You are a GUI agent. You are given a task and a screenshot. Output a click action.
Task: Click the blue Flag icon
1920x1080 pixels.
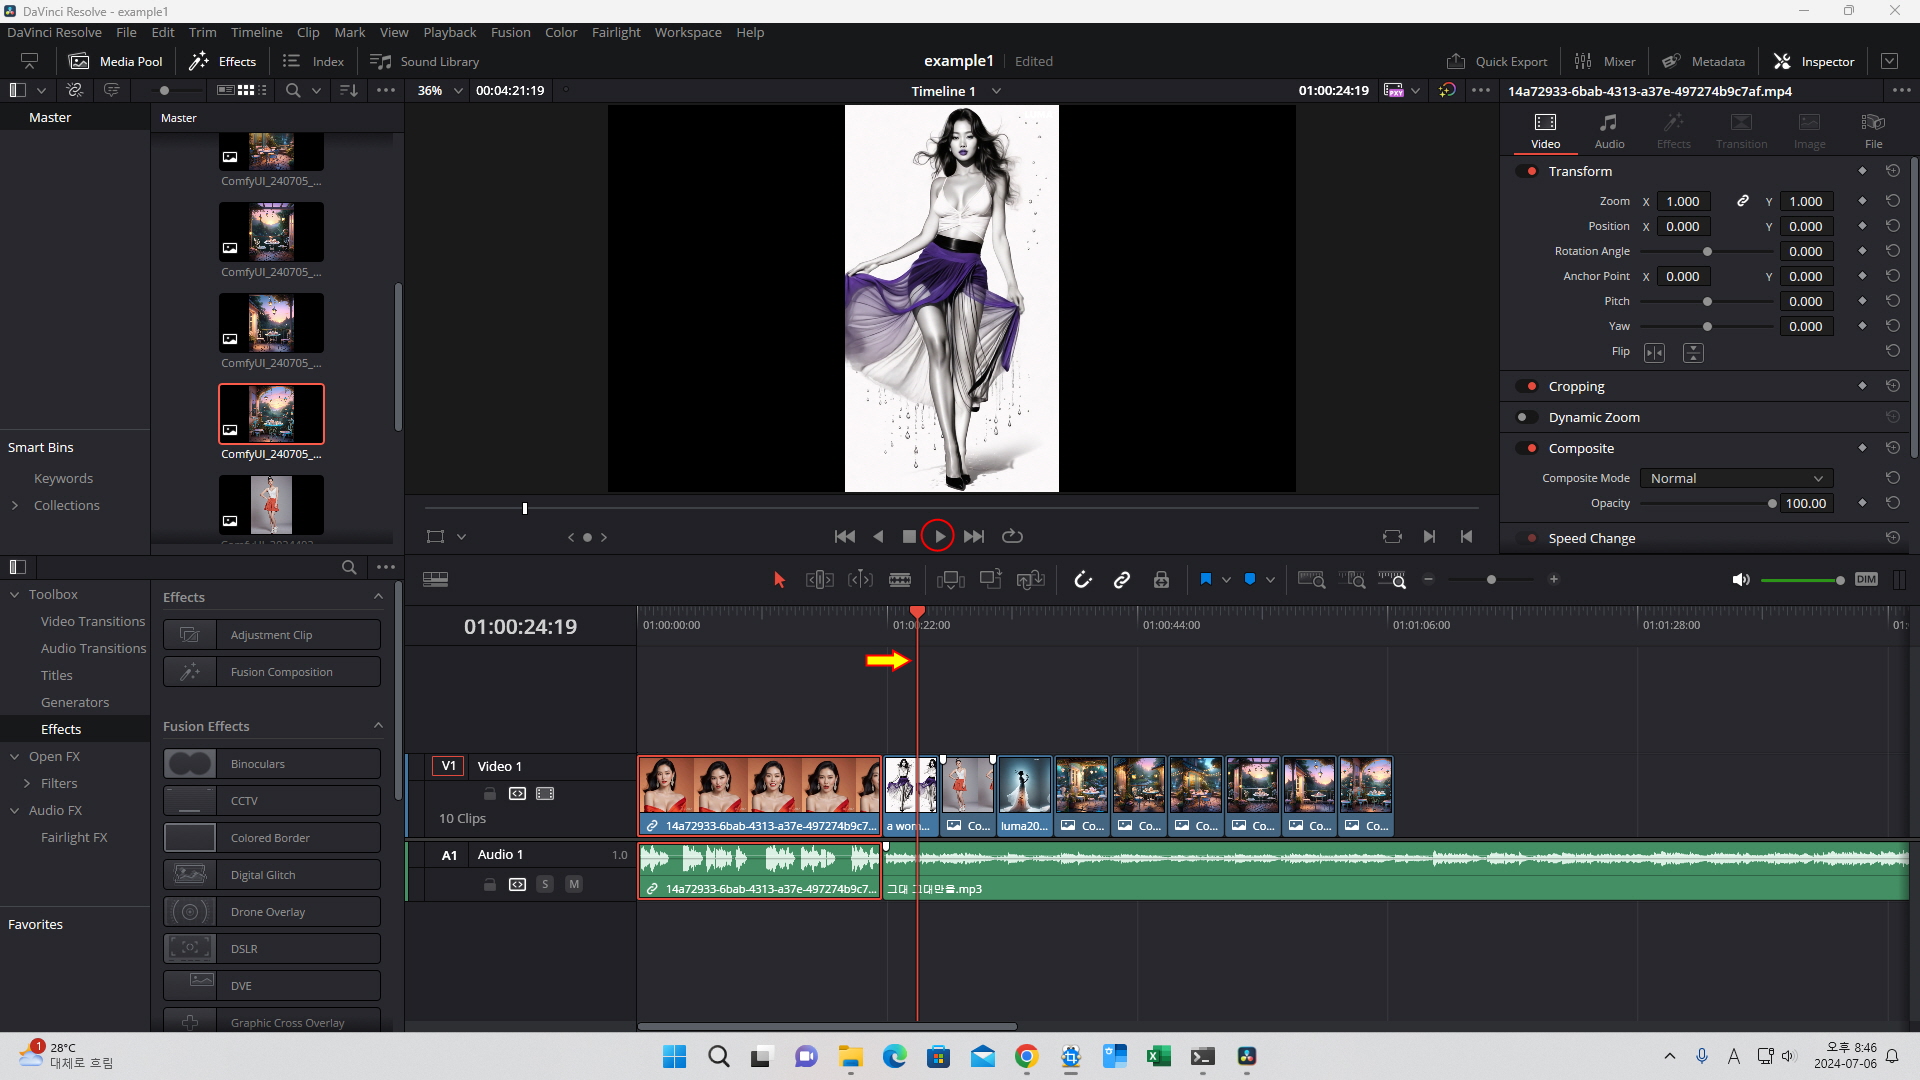pos(1206,579)
